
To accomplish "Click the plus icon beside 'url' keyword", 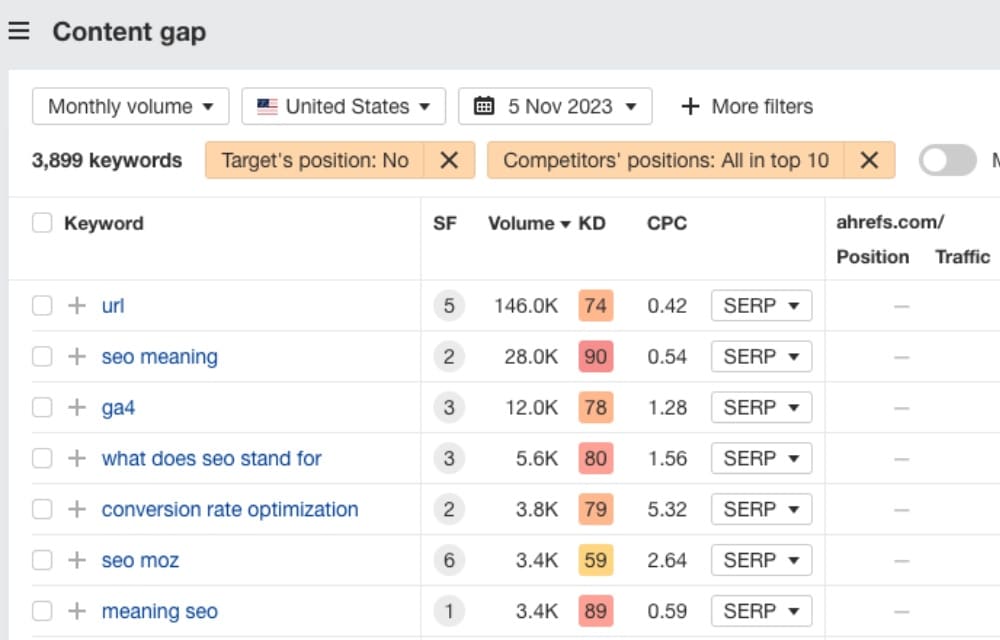I will point(77,305).
